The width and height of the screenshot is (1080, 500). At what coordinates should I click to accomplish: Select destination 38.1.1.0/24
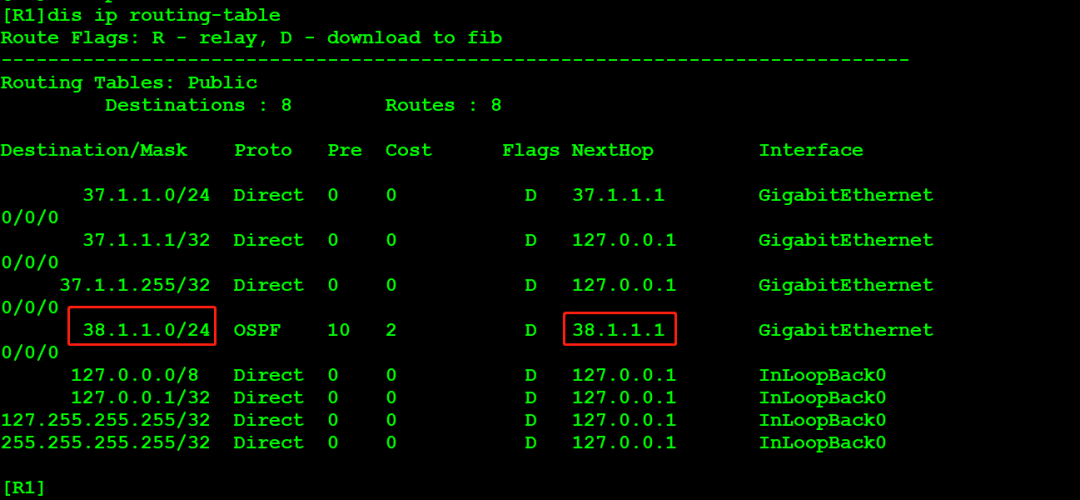click(x=146, y=331)
